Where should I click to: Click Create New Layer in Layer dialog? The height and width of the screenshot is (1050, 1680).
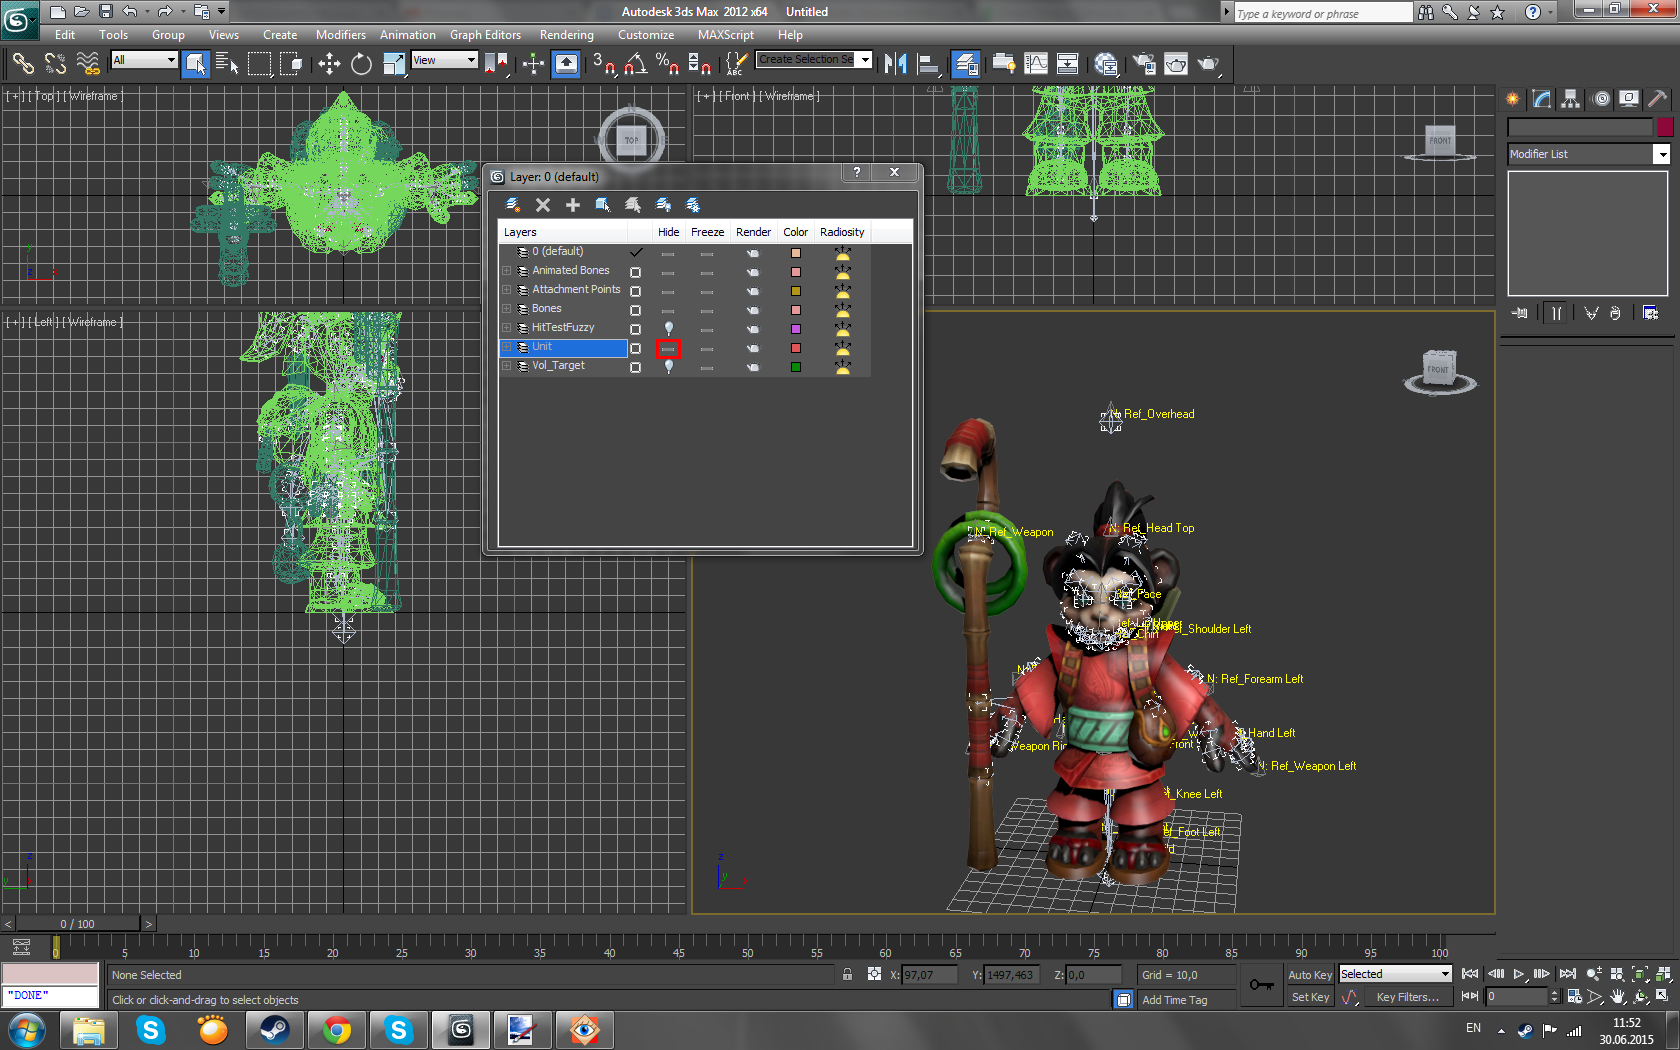coord(513,205)
